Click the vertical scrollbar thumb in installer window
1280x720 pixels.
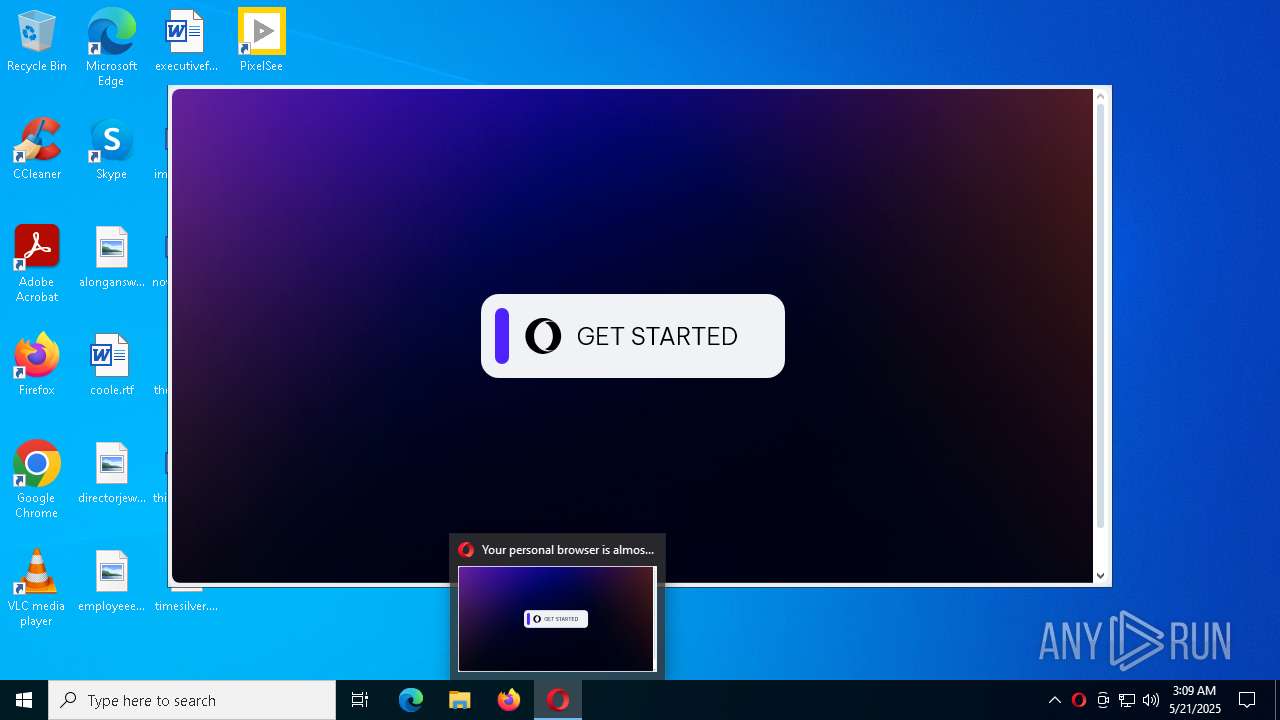[1101, 315]
